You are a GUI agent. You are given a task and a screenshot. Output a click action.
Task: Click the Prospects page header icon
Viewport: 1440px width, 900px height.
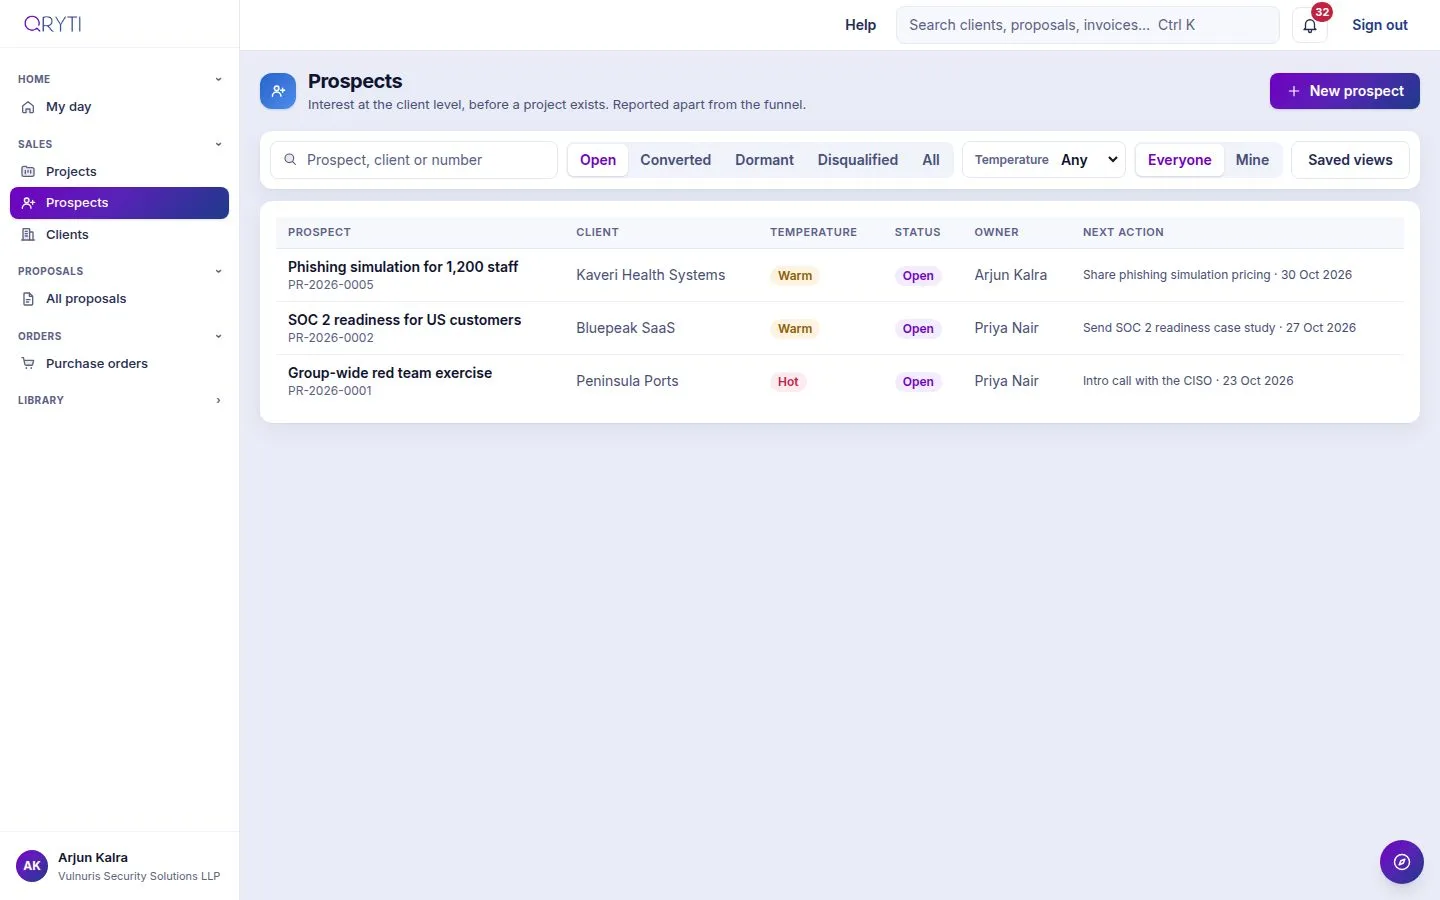278,91
